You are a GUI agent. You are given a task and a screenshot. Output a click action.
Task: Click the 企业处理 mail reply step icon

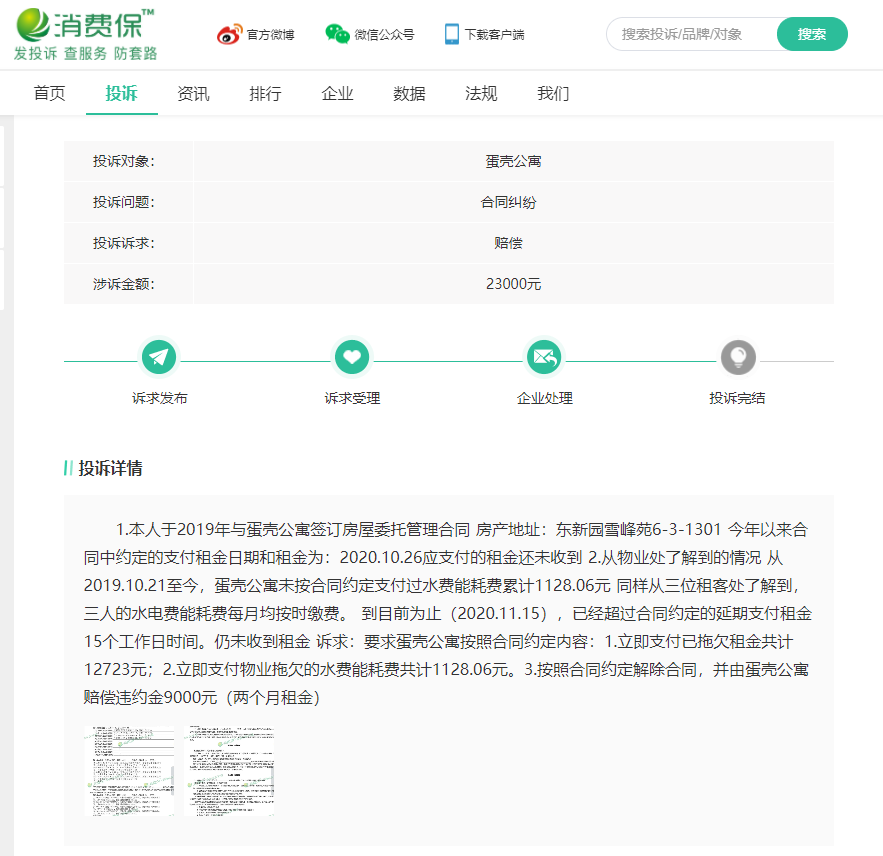click(x=545, y=357)
